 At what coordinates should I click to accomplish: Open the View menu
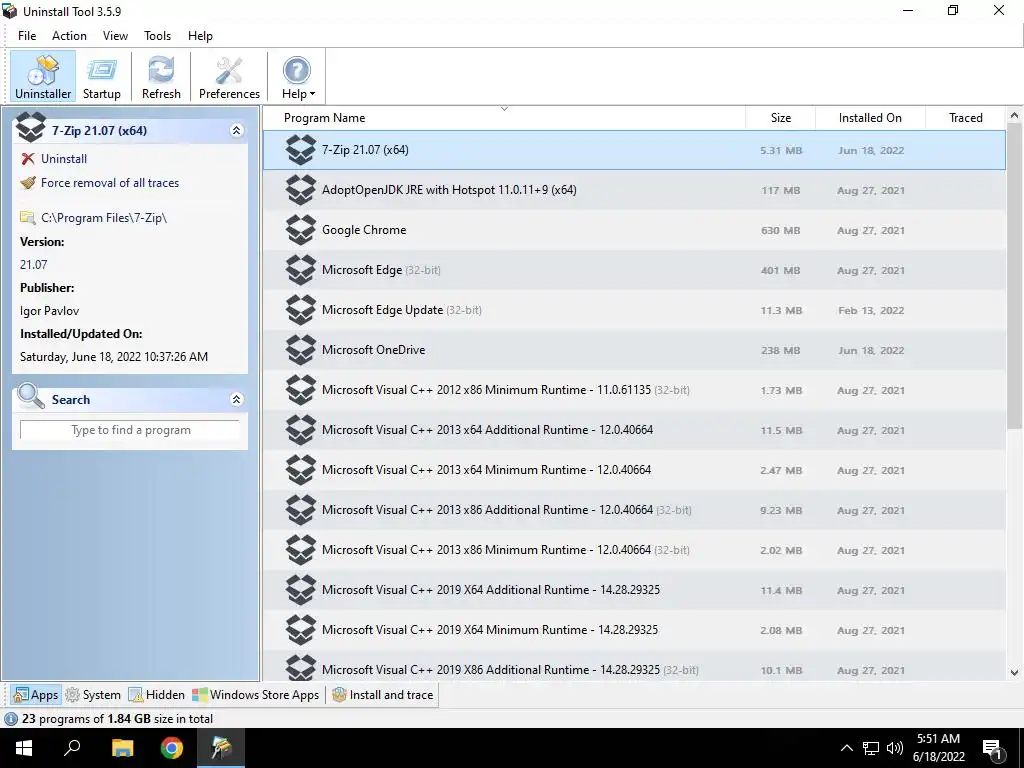tap(115, 36)
